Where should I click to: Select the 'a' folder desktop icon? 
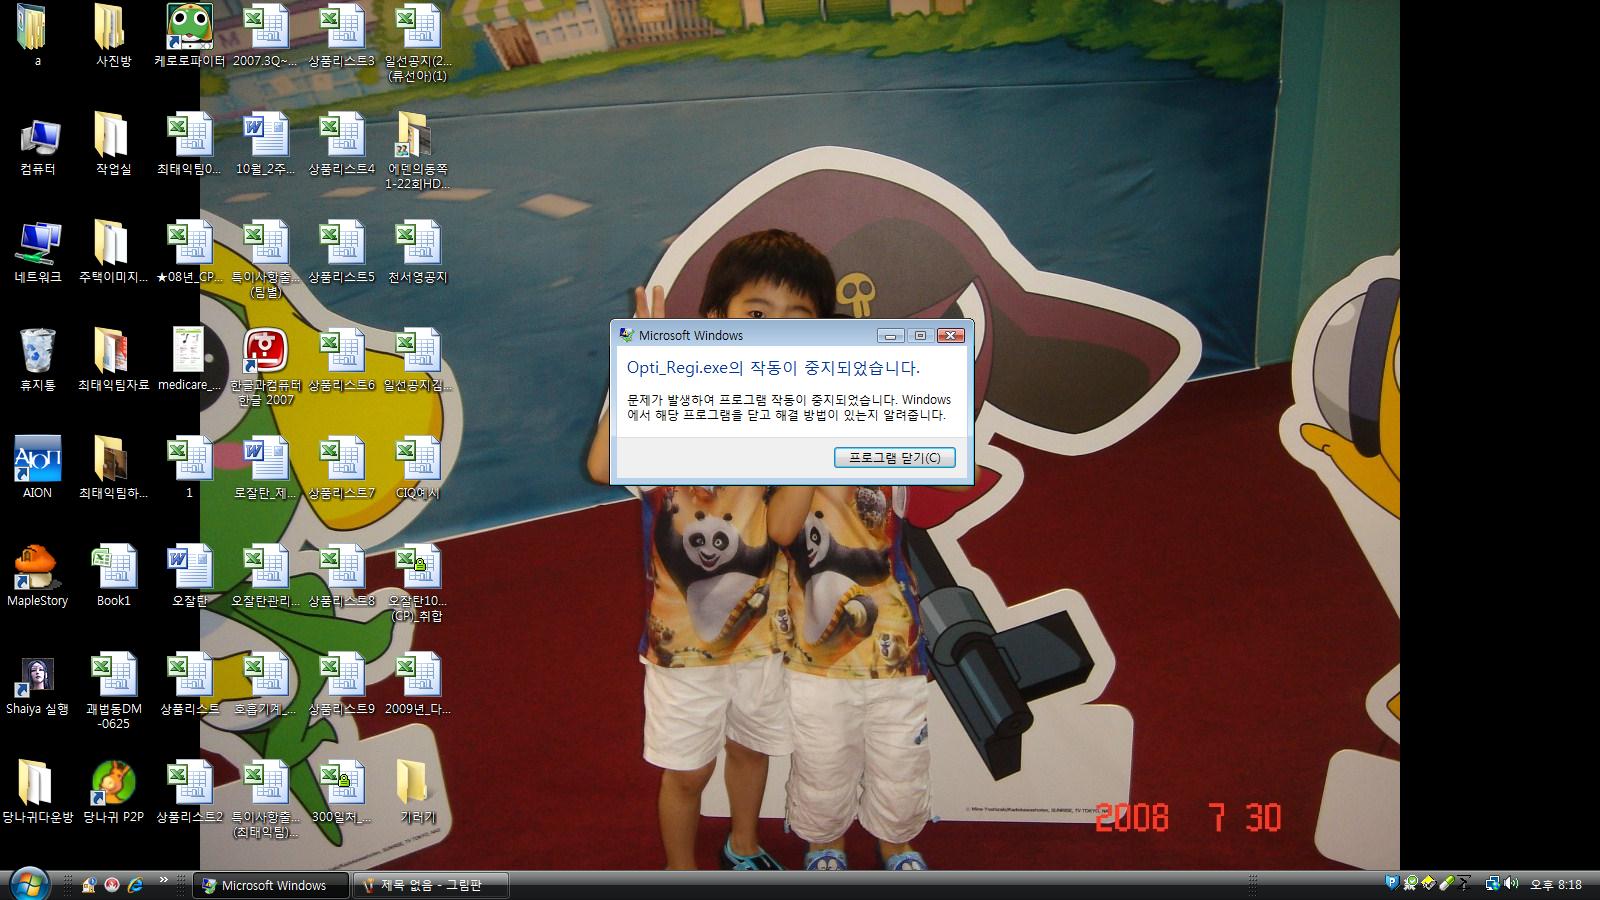pos(37,37)
